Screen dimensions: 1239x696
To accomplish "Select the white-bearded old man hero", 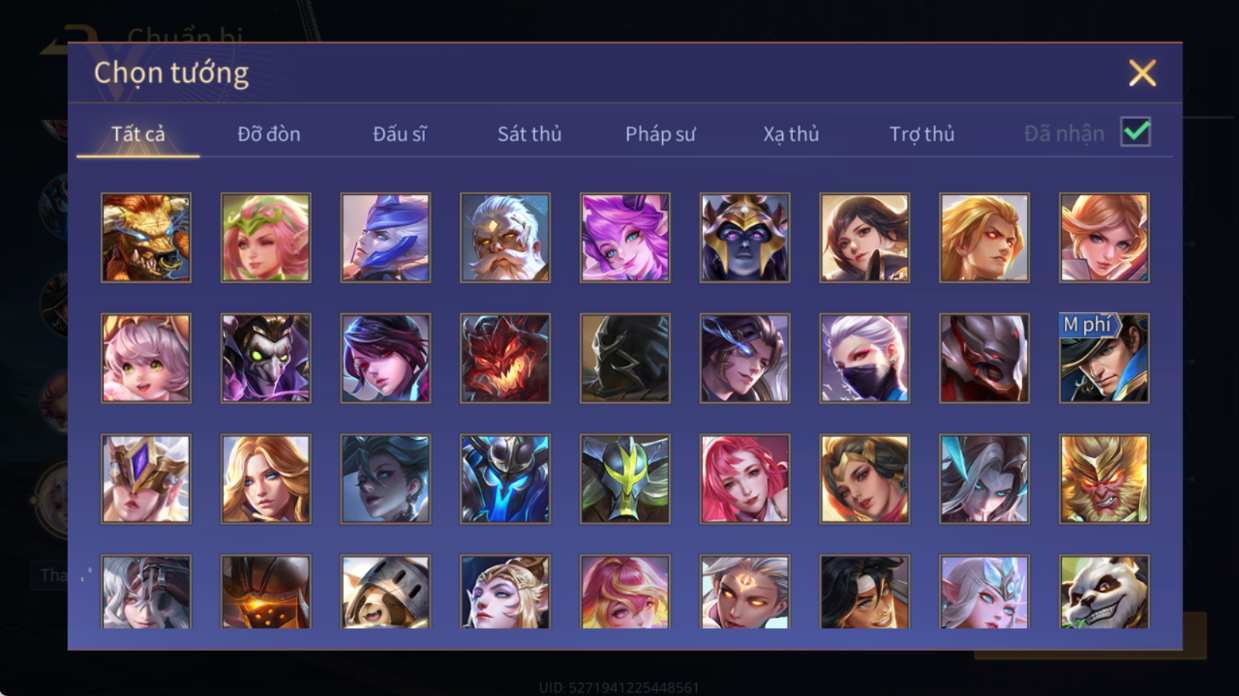I will [505, 238].
